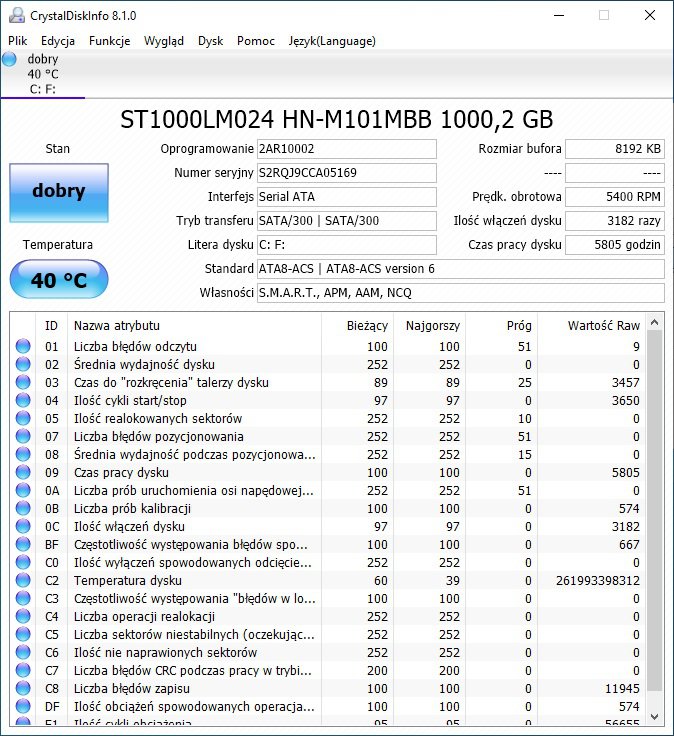Click the scroll down arrow of attribute list
Viewport: 674px width, 736px height.
[655, 716]
